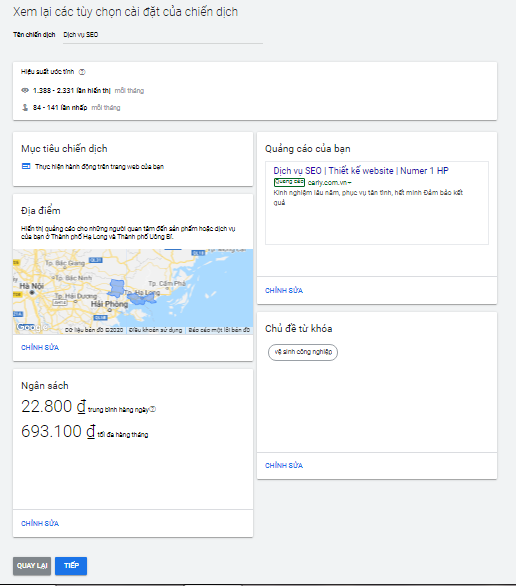Click the highlighted Hạ Long region on map

[141, 299]
